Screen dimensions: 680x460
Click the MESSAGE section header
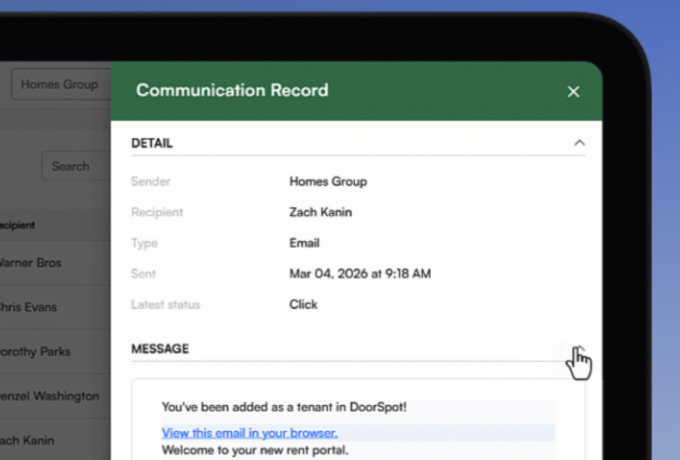point(160,349)
